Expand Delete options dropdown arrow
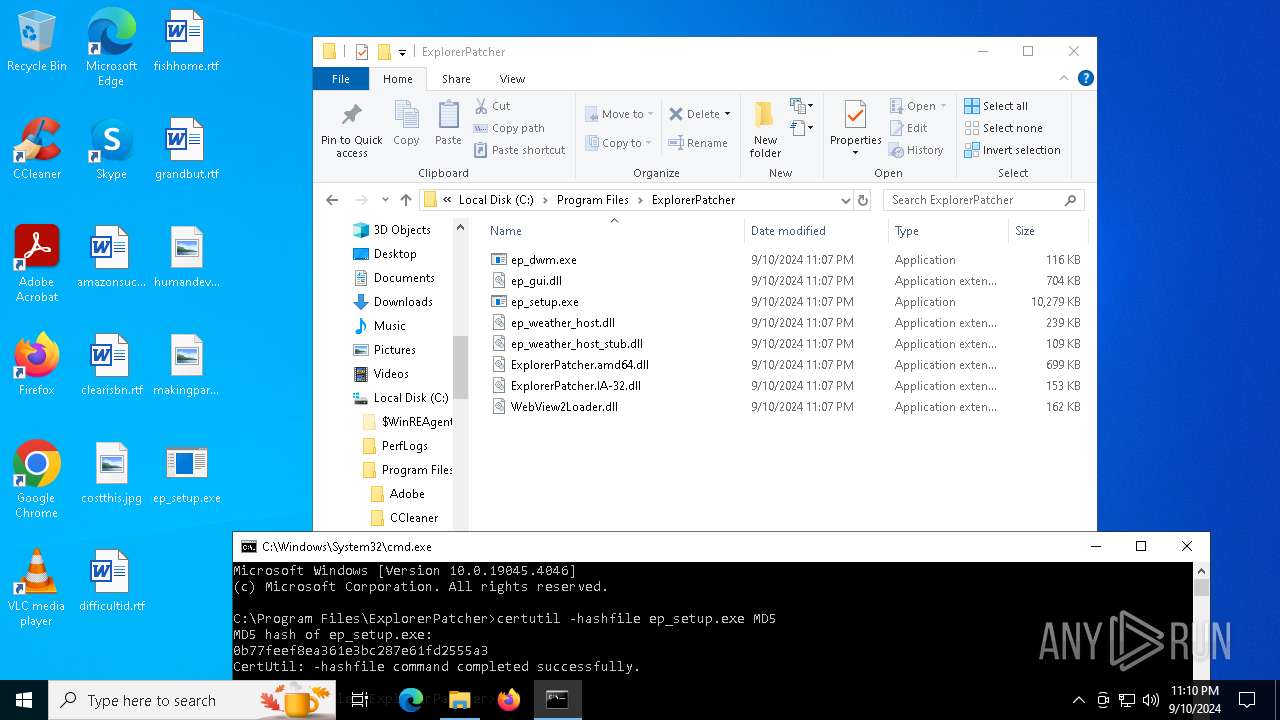The height and width of the screenshot is (720, 1280). click(x=727, y=114)
